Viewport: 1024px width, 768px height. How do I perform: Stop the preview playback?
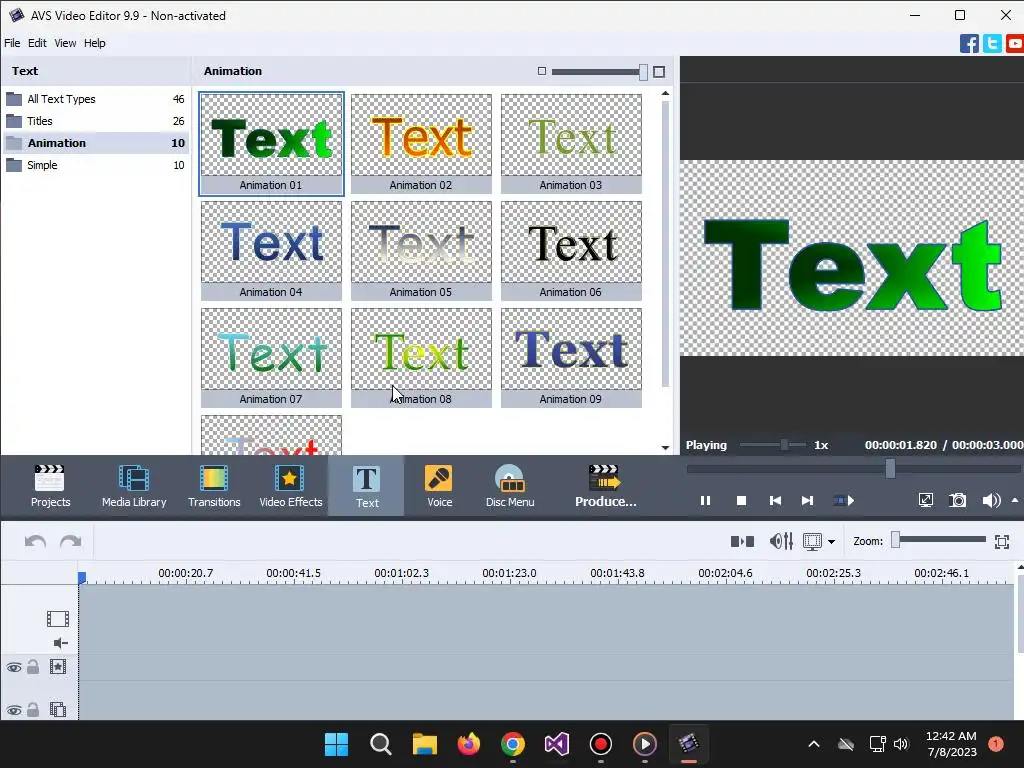tap(741, 501)
